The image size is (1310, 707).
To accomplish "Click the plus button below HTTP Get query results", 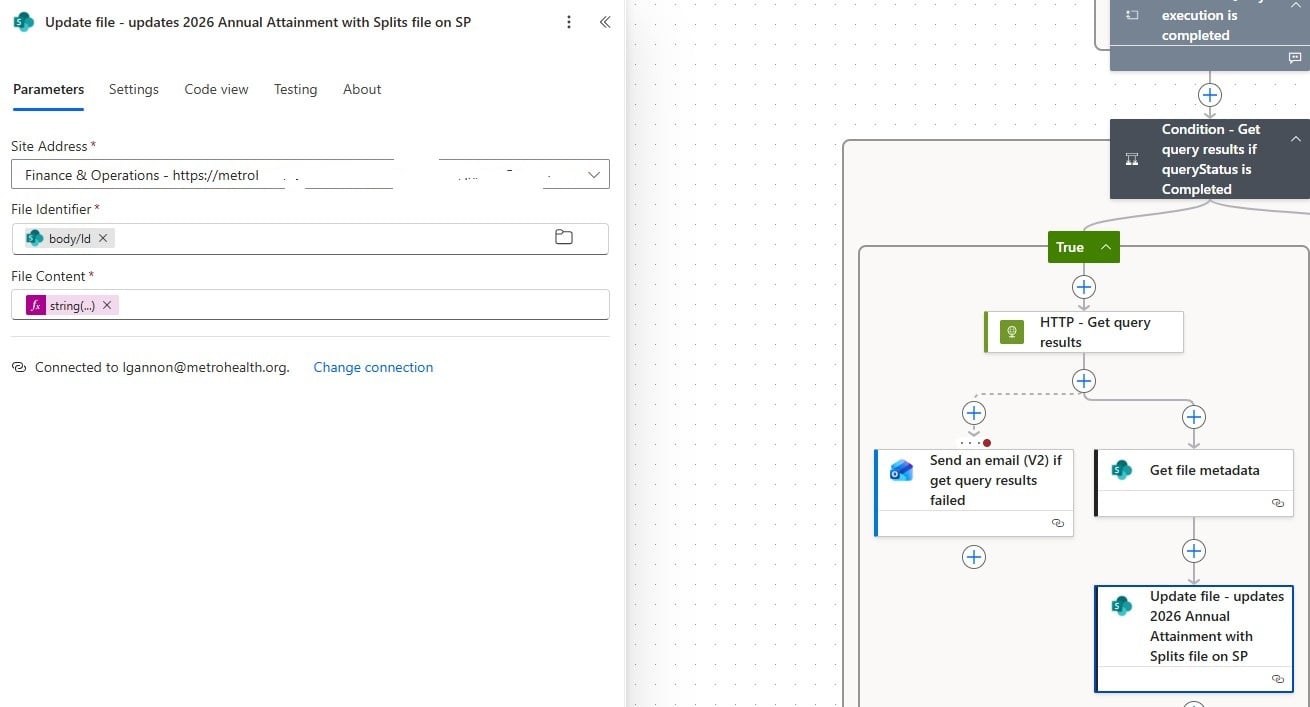I will tap(1084, 380).
